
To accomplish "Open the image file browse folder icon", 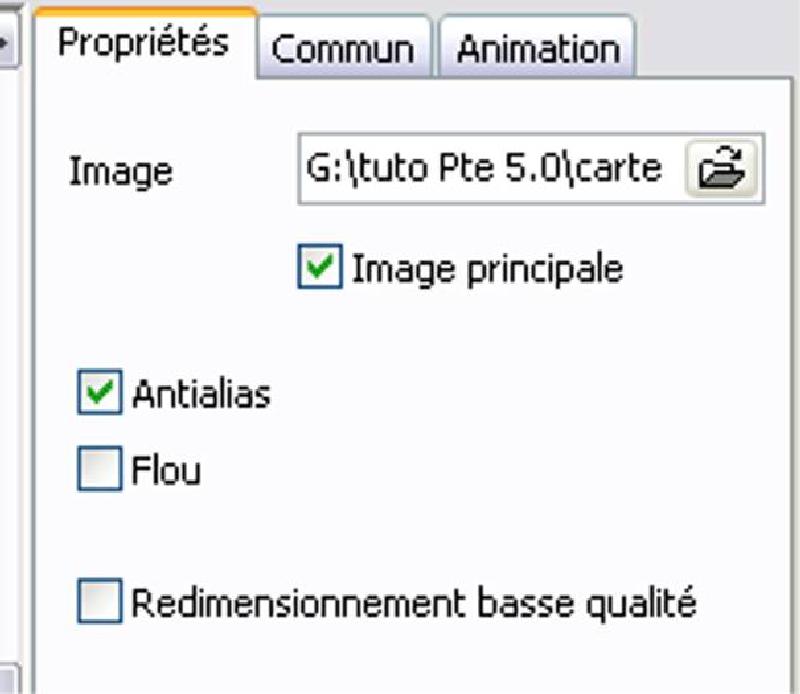I will click(721, 168).
